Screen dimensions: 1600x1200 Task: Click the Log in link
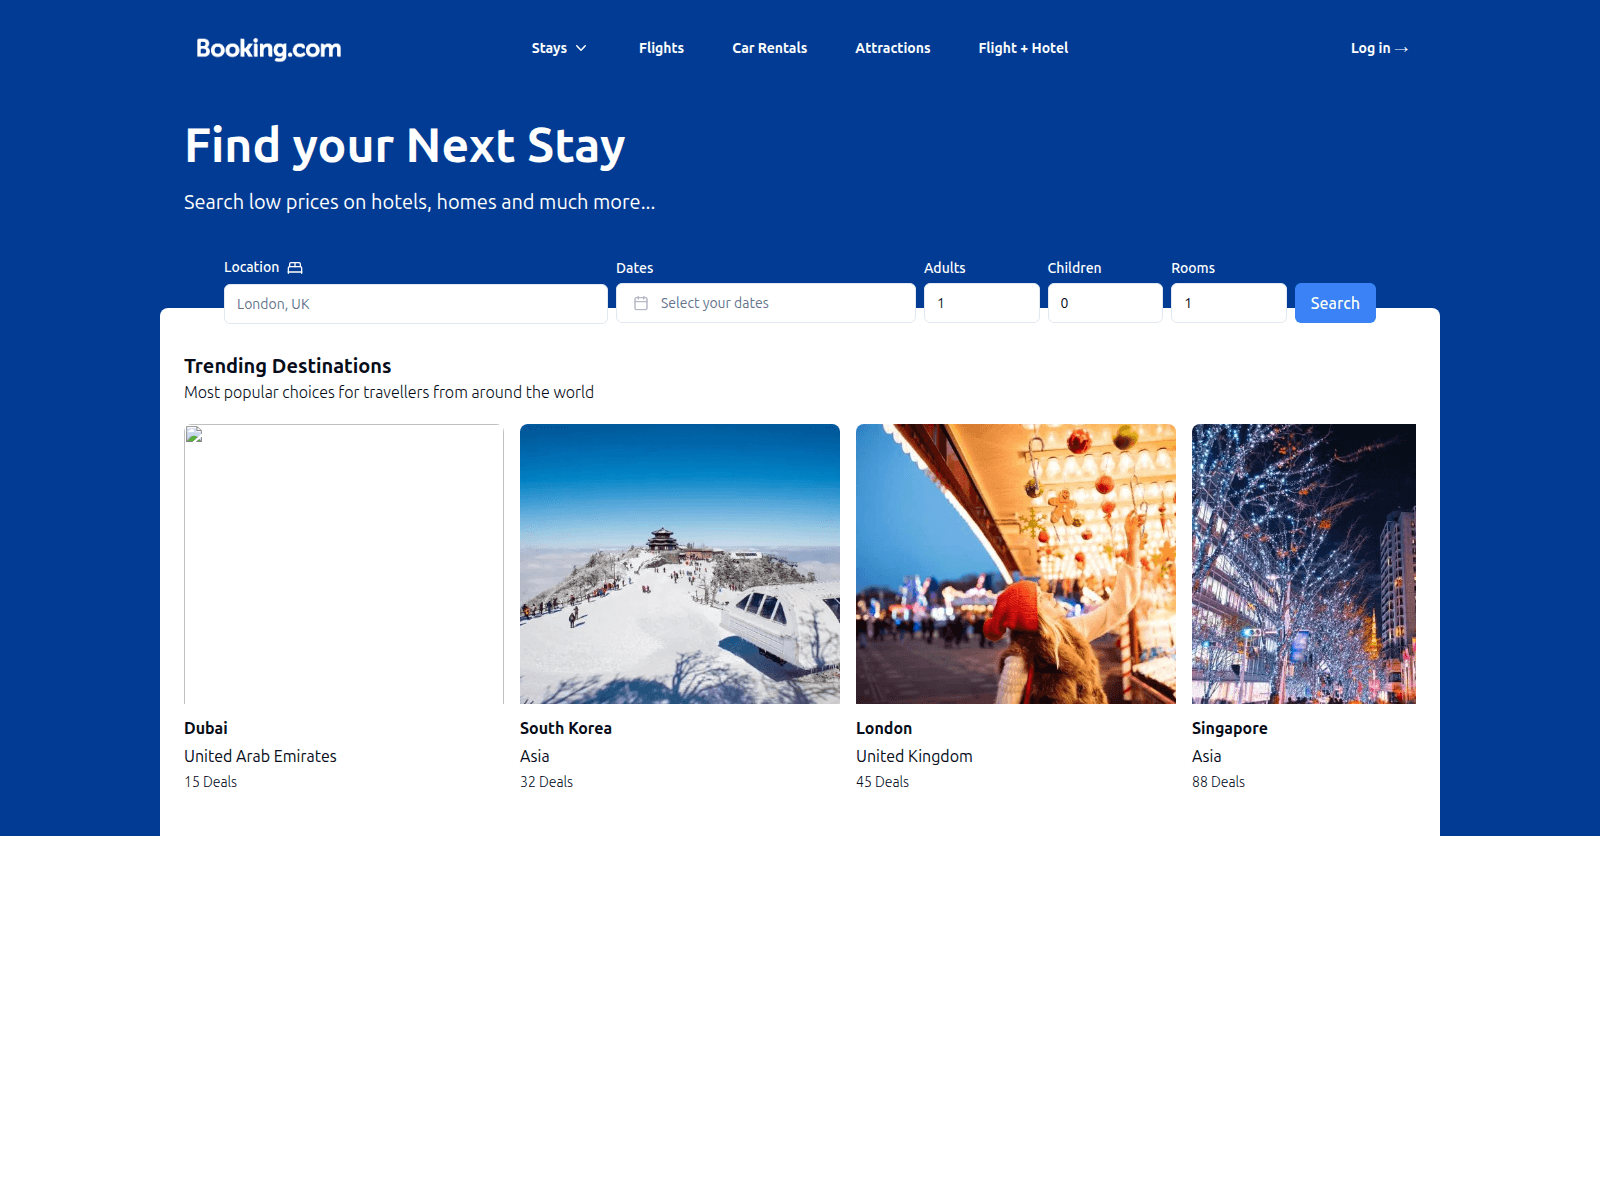[1379, 48]
